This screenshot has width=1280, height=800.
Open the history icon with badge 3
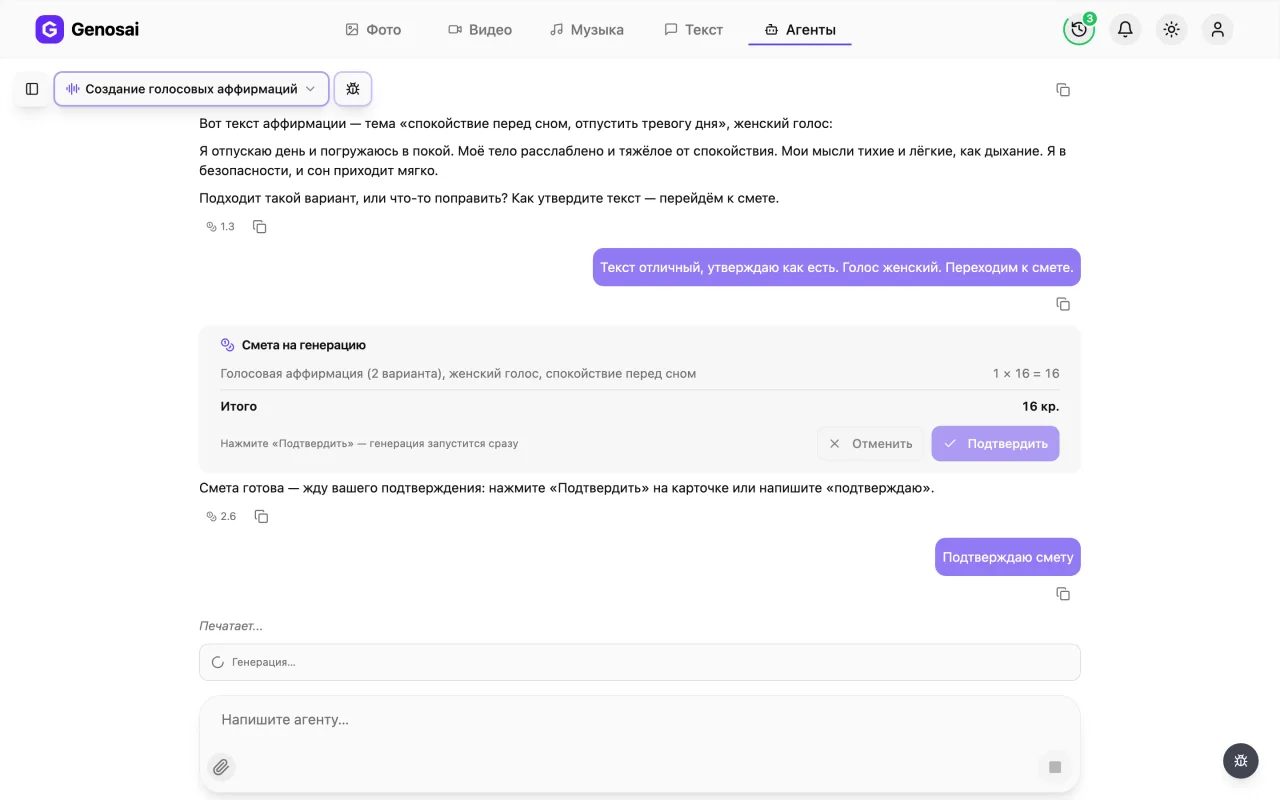tap(1079, 29)
